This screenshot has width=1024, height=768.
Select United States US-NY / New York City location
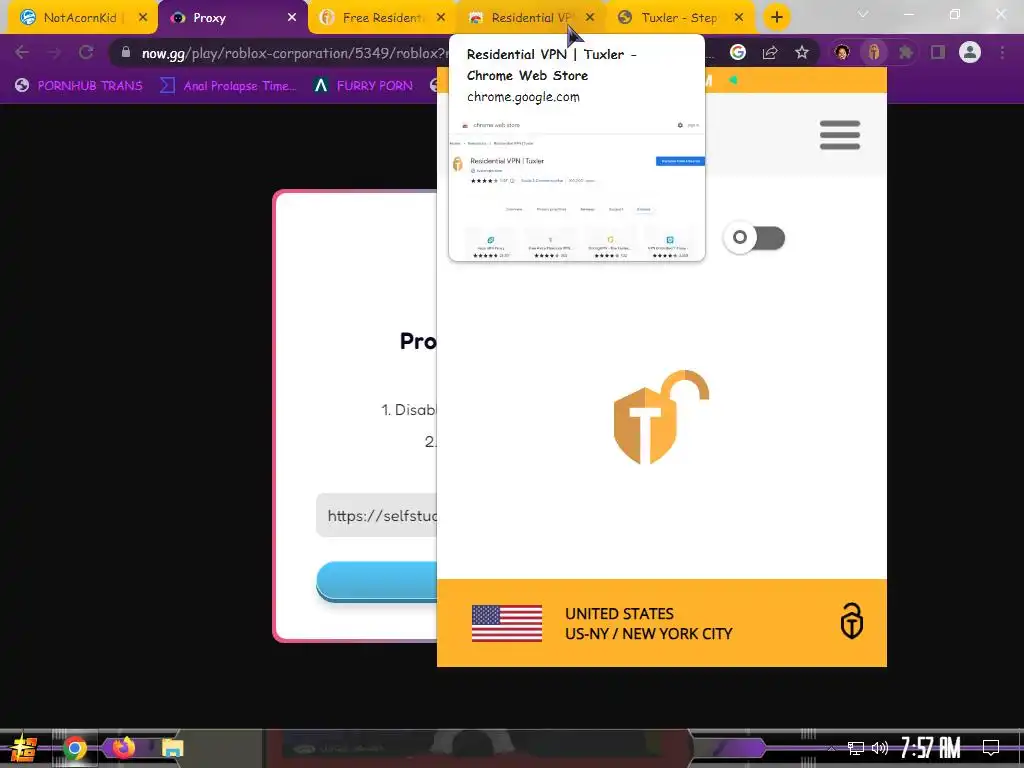pyautogui.click(x=648, y=624)
